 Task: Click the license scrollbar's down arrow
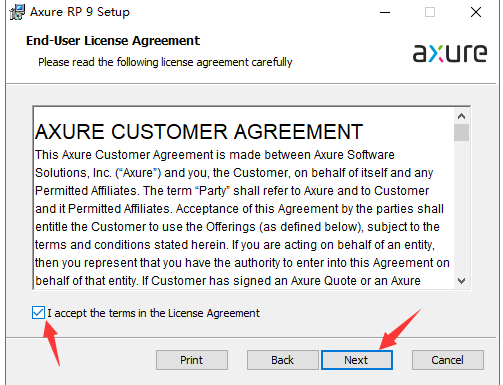click(461, 281)
